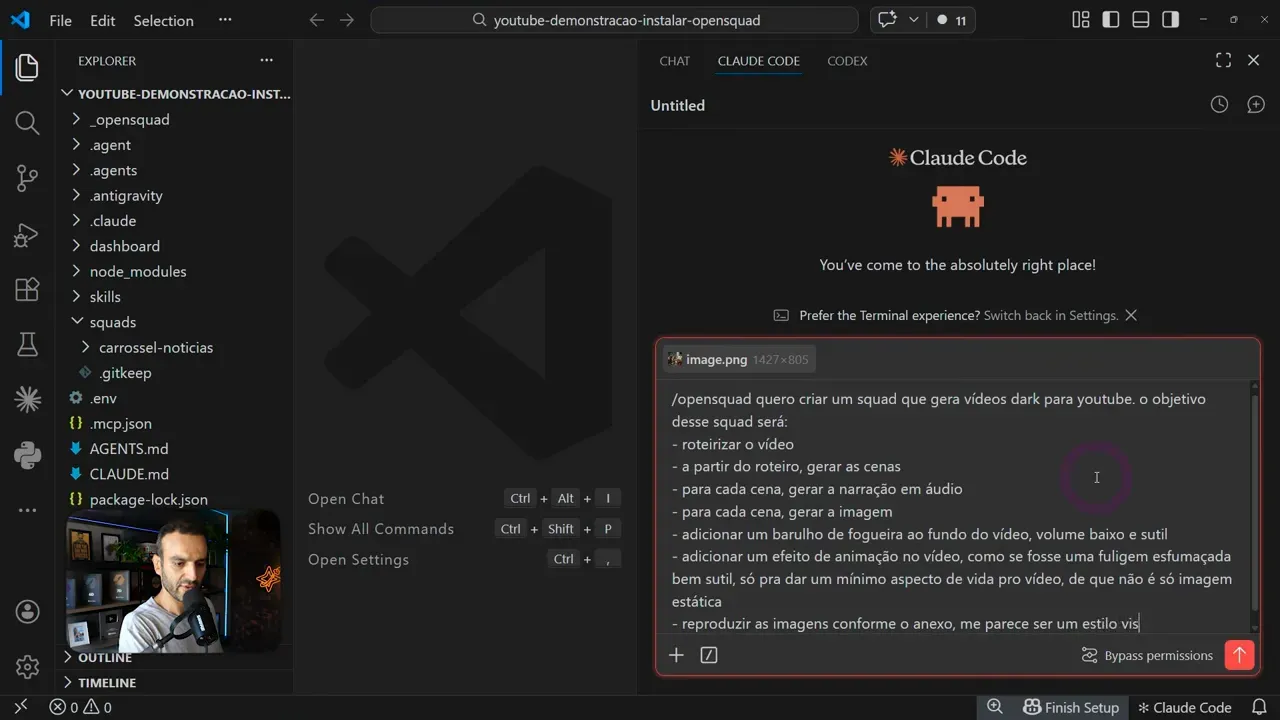Open the Source Control view
Image resolution: width=1280 pixels, height=720 pixels.
click(27, 177)
